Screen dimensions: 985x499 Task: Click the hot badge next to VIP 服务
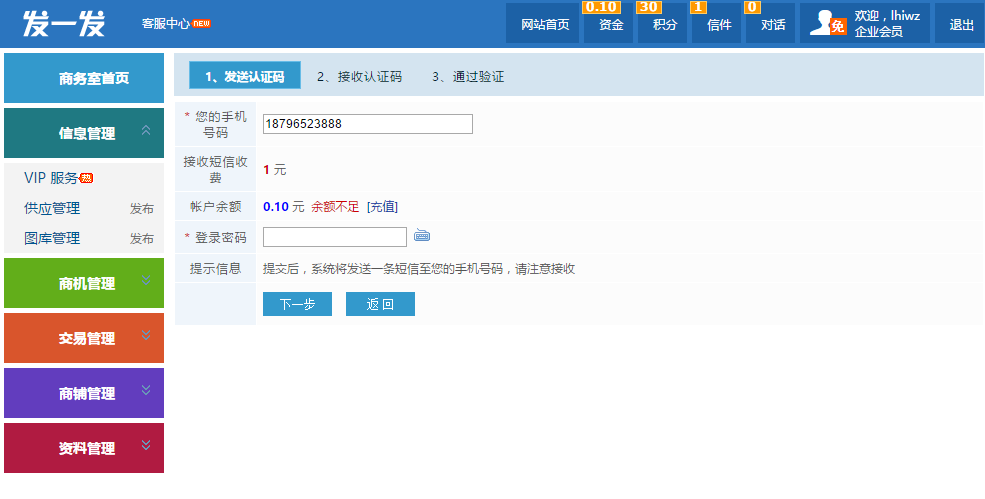coord(87,178)
